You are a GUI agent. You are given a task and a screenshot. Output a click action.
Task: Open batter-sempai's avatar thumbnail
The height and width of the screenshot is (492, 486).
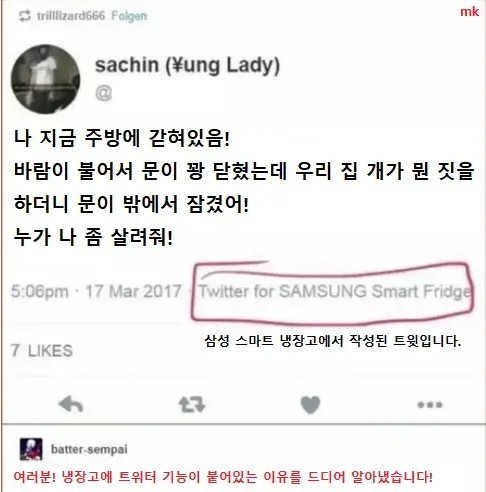click(x=31, y=449)
